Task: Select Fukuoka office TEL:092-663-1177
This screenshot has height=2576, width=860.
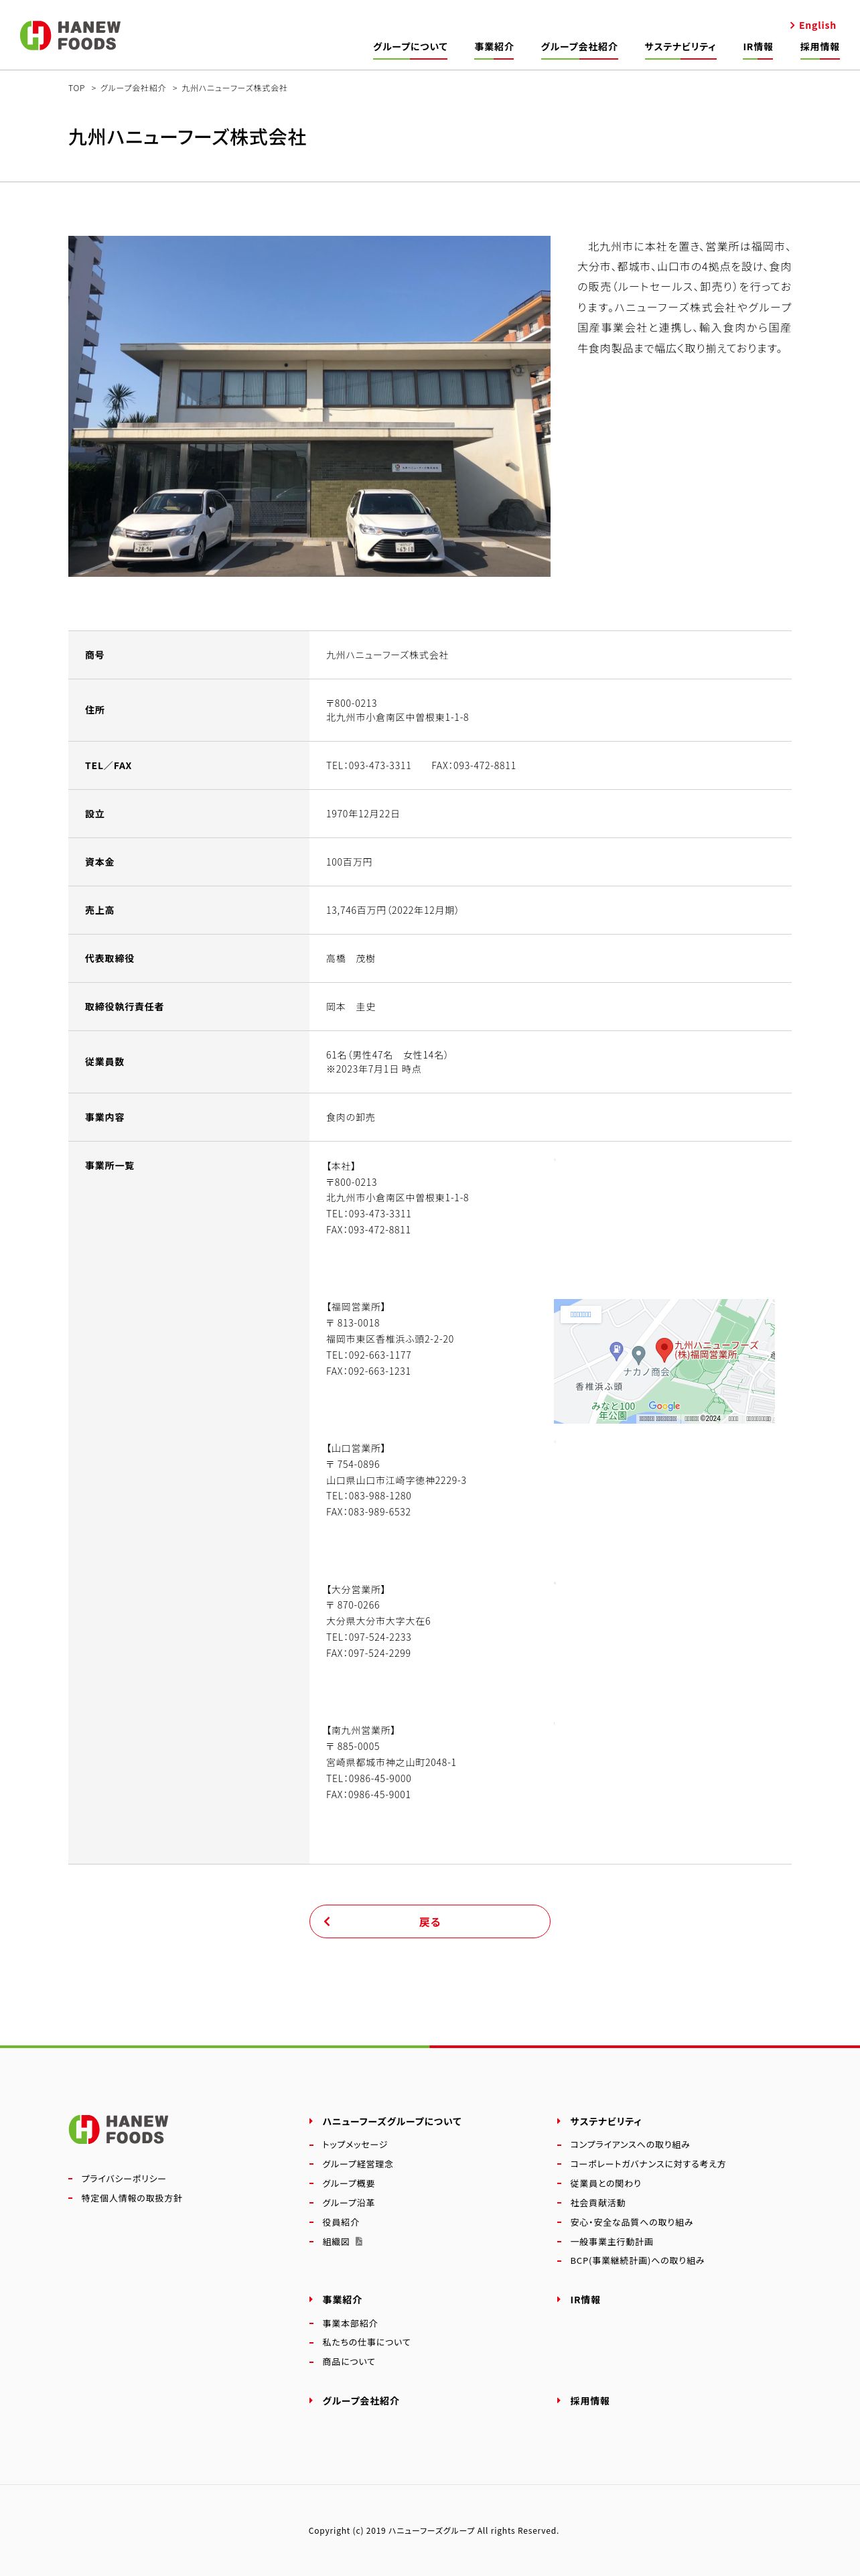Action: [x=368, y=1355]
